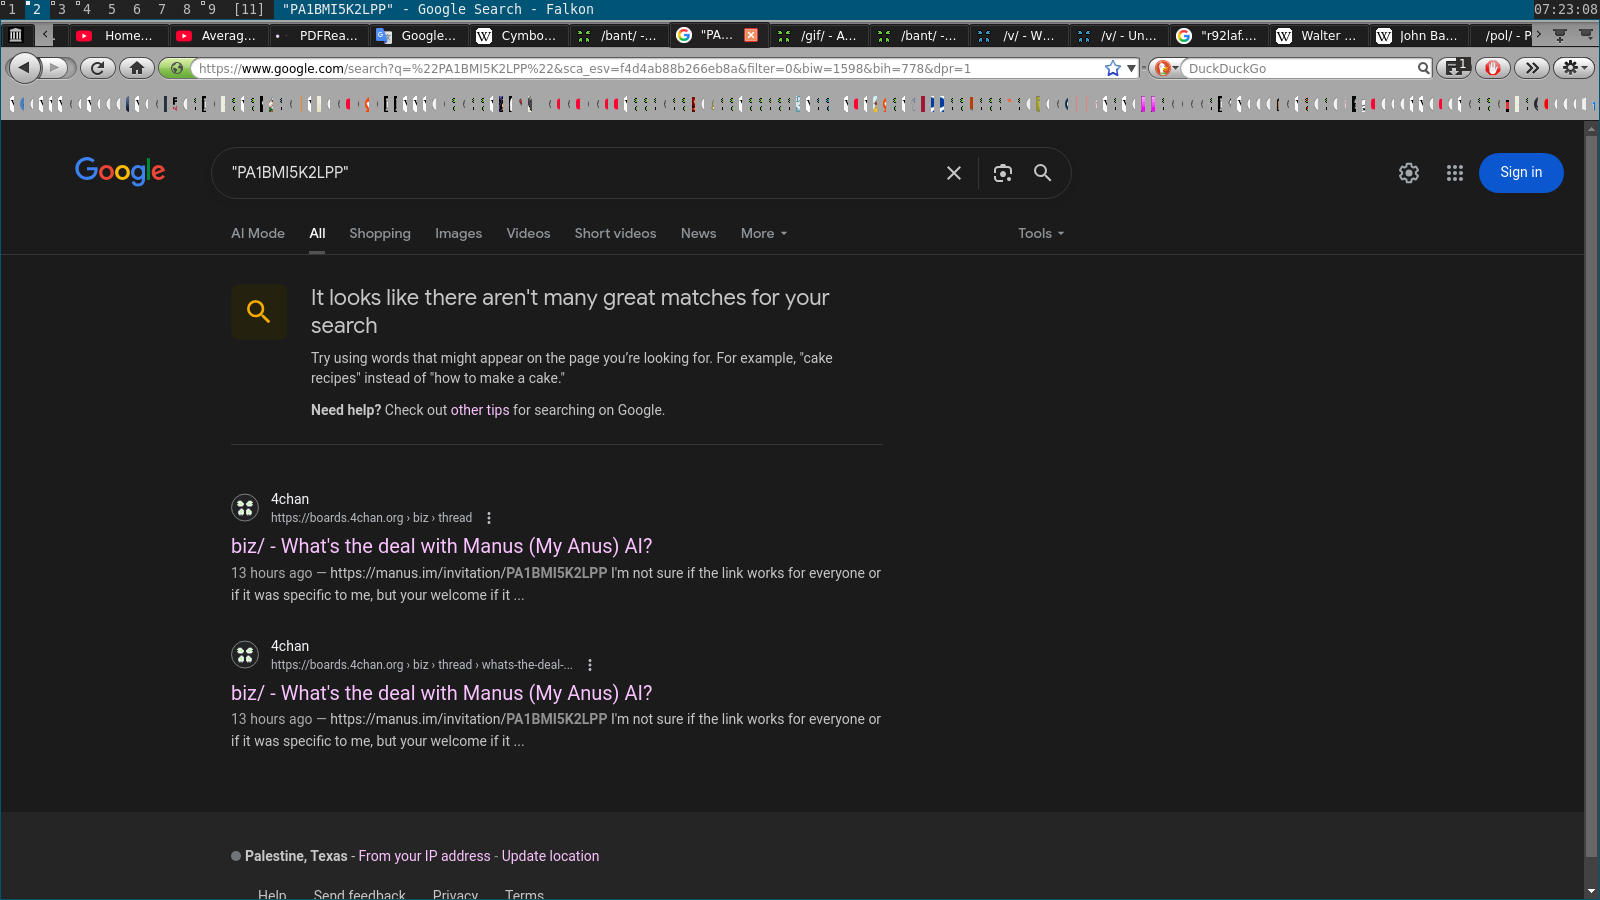Switch to the Cymbo... Wikipedia tab
1600x900 pixels.
(518, 35)
